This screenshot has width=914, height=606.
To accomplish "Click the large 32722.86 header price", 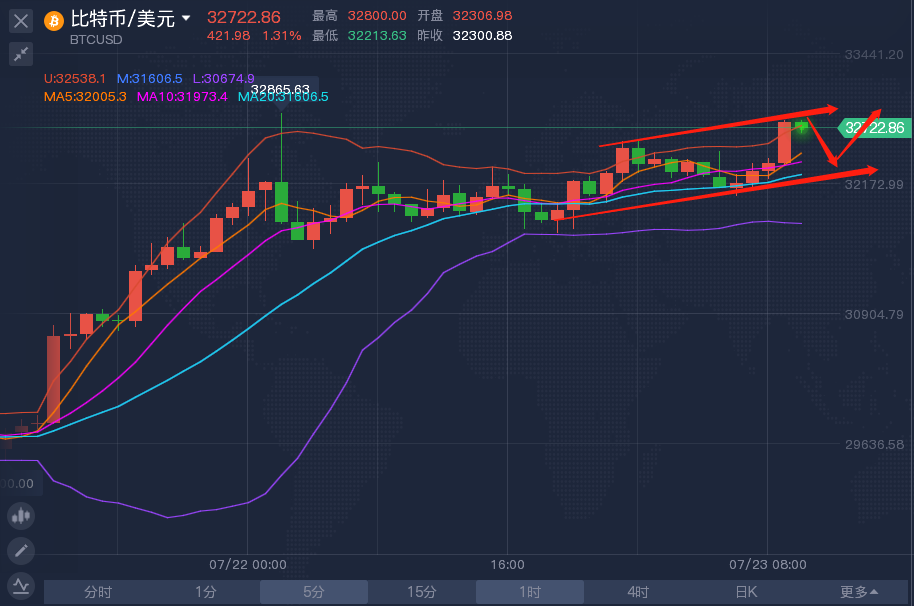I will click(x=244, y=17).
